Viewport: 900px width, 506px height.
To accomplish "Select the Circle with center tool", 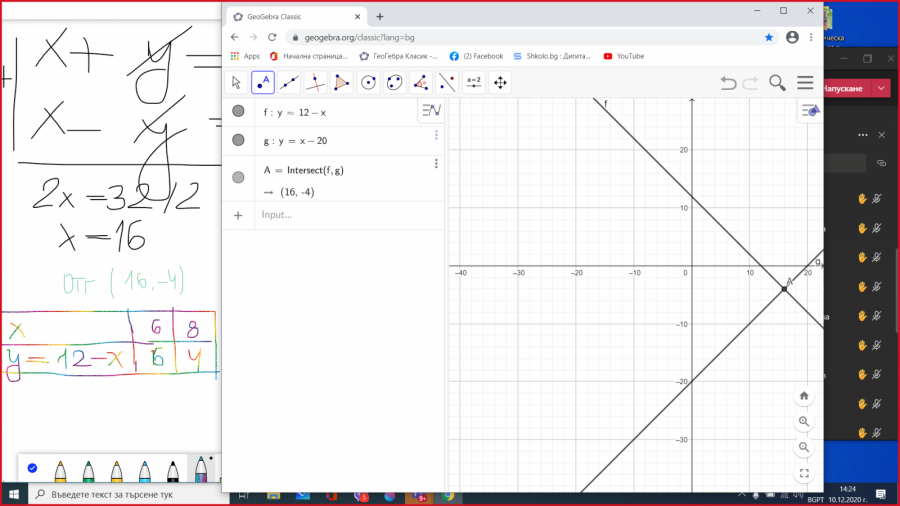I will point(368,83).
